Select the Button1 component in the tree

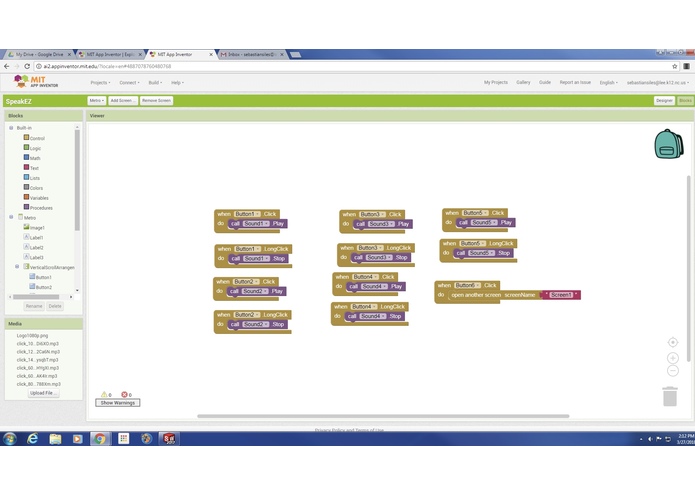click(x=40, y=277)
